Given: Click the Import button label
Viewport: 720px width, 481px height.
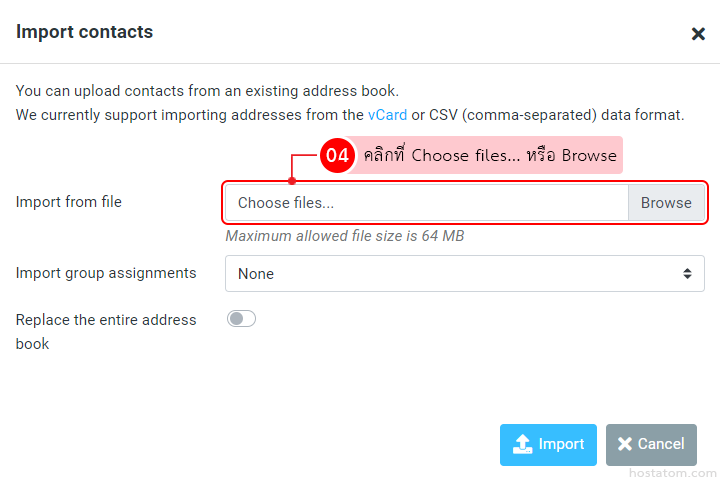Looking at the screenshot, I should [x=561, y=444].
